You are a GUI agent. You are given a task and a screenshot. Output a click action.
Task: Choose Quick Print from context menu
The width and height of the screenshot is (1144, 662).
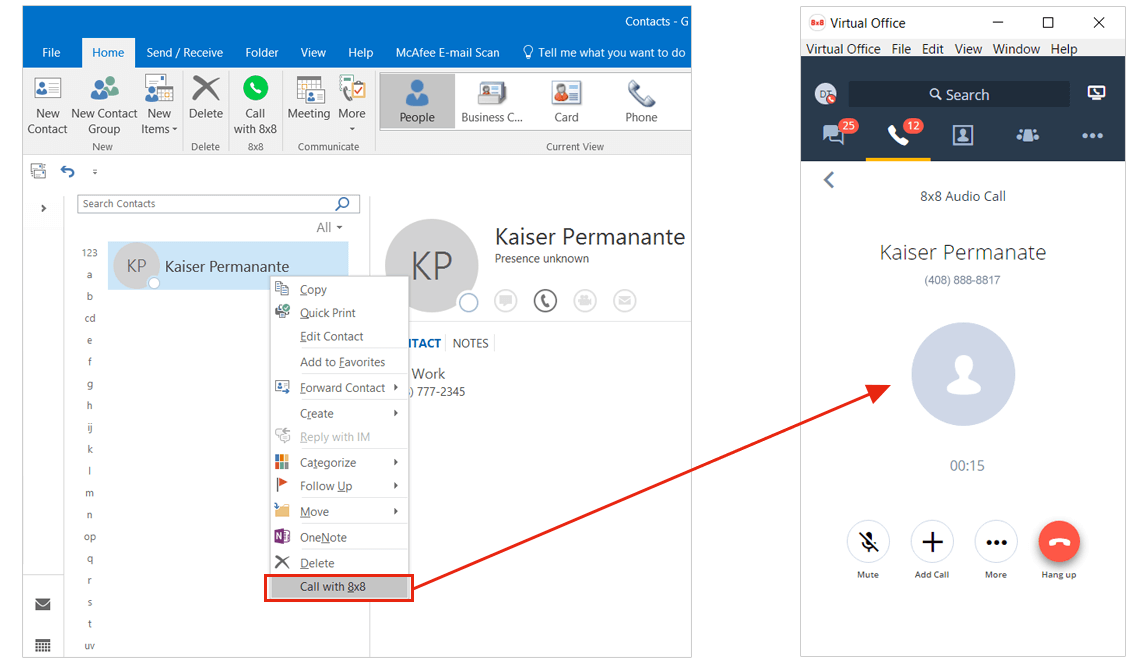(x=339, y=312)
